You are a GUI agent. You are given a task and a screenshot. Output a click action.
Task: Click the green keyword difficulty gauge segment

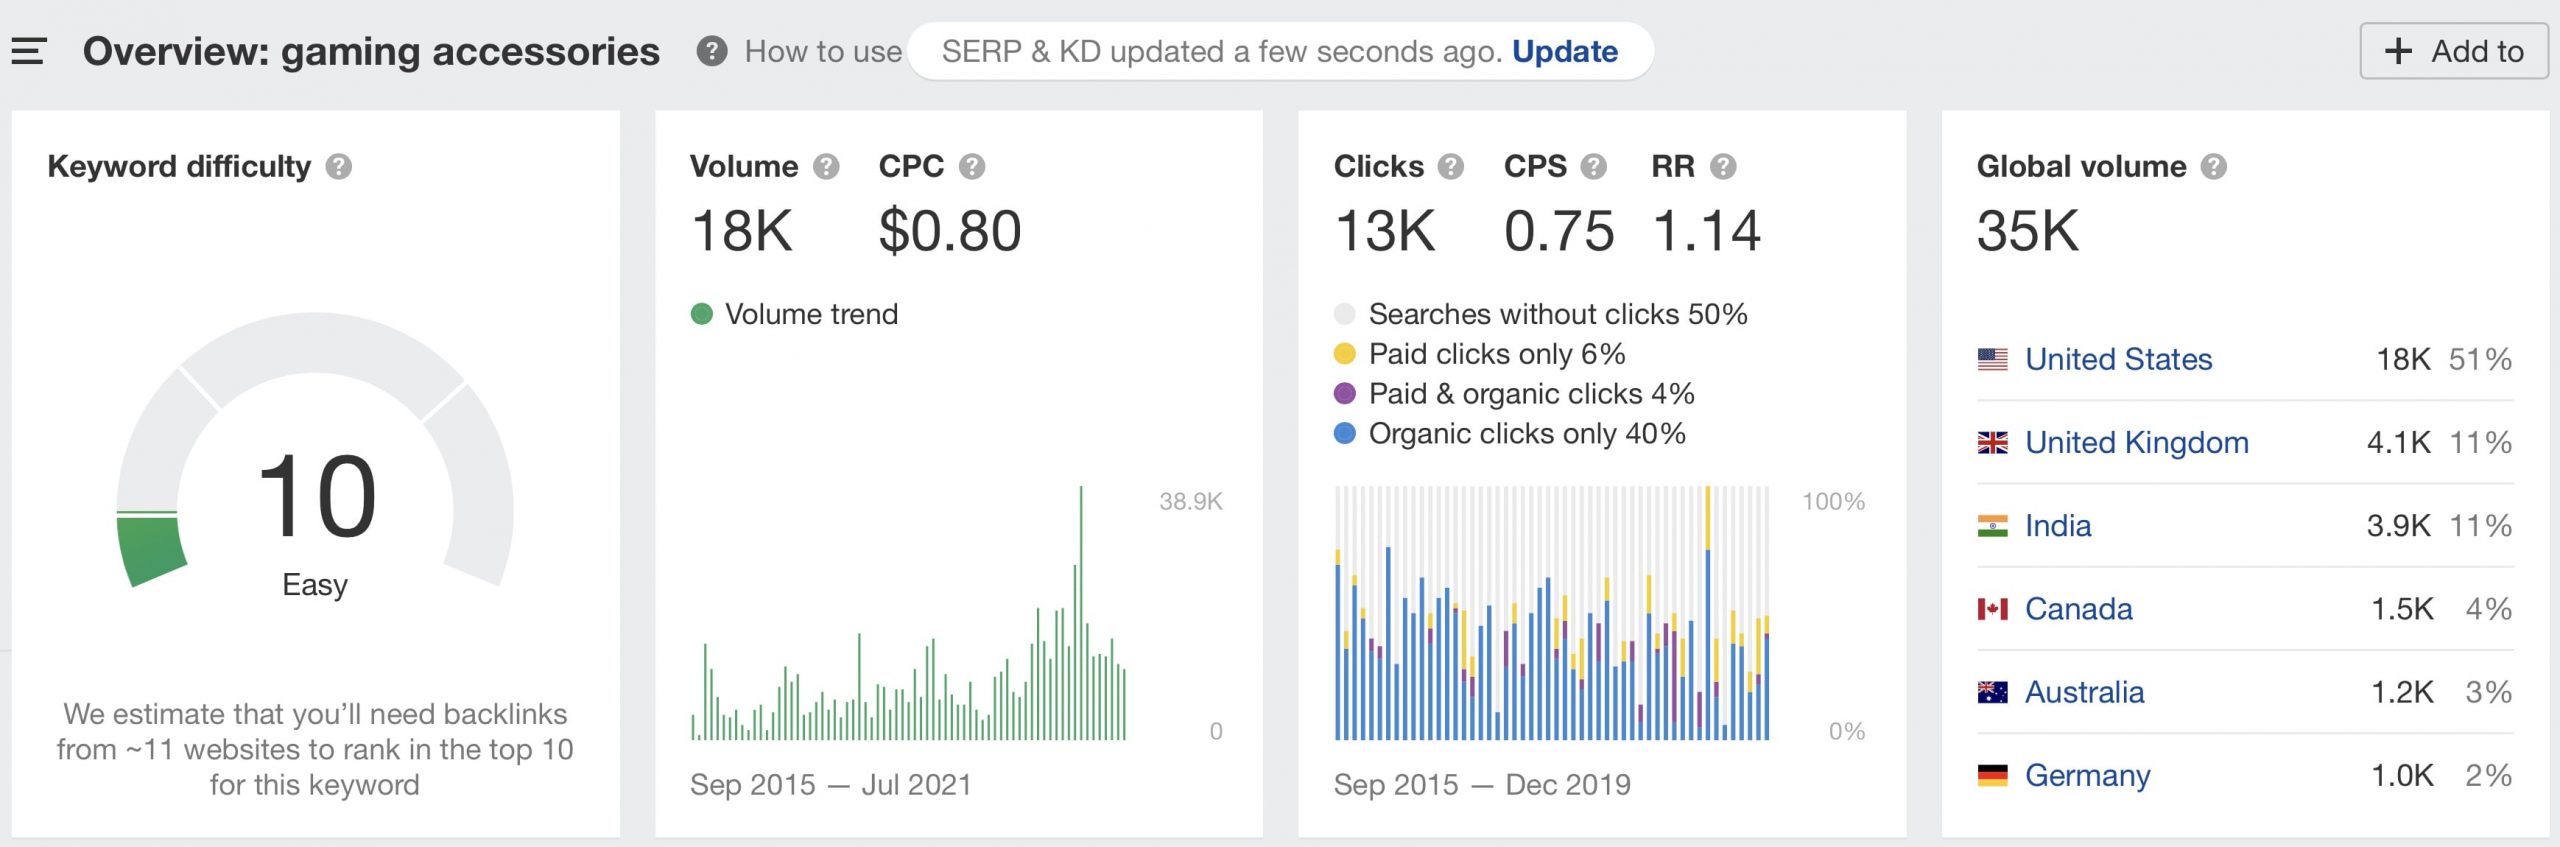[x=152, y=549]
